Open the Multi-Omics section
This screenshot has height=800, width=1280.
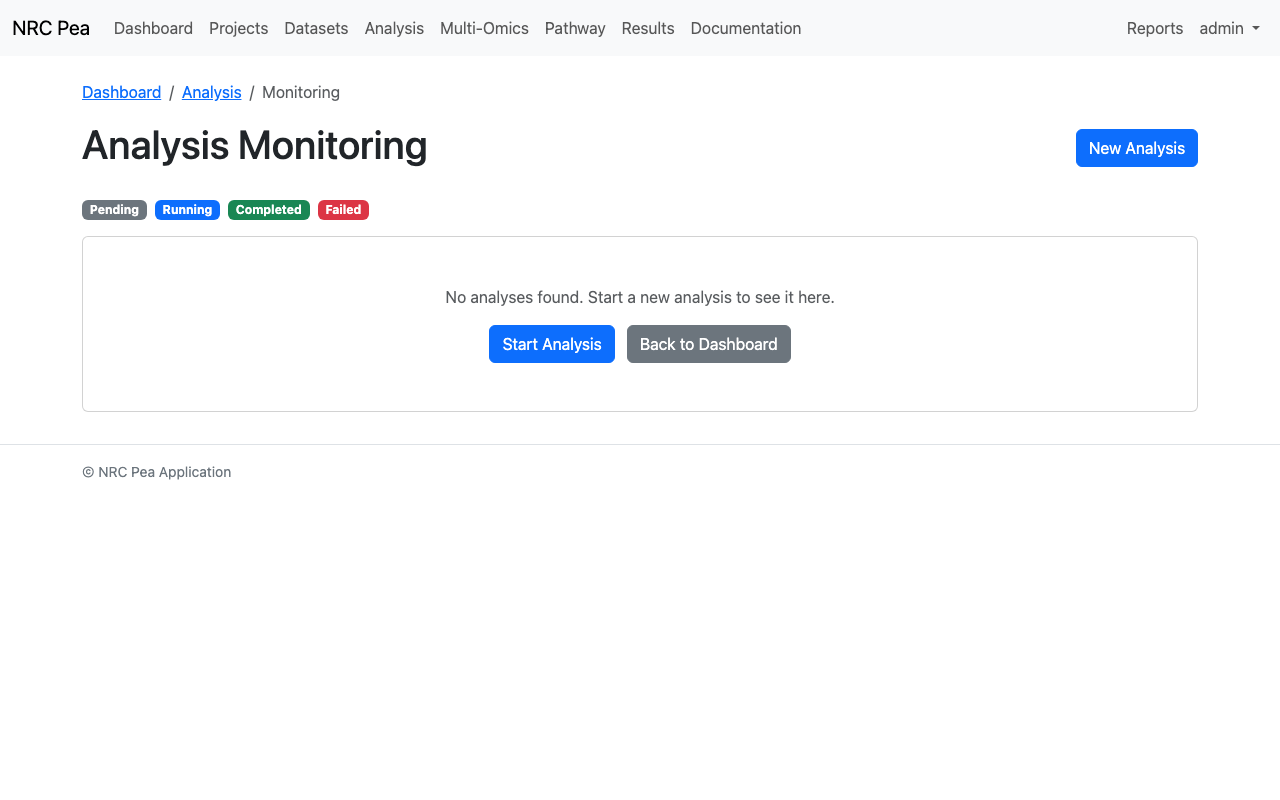coord(484,29)
